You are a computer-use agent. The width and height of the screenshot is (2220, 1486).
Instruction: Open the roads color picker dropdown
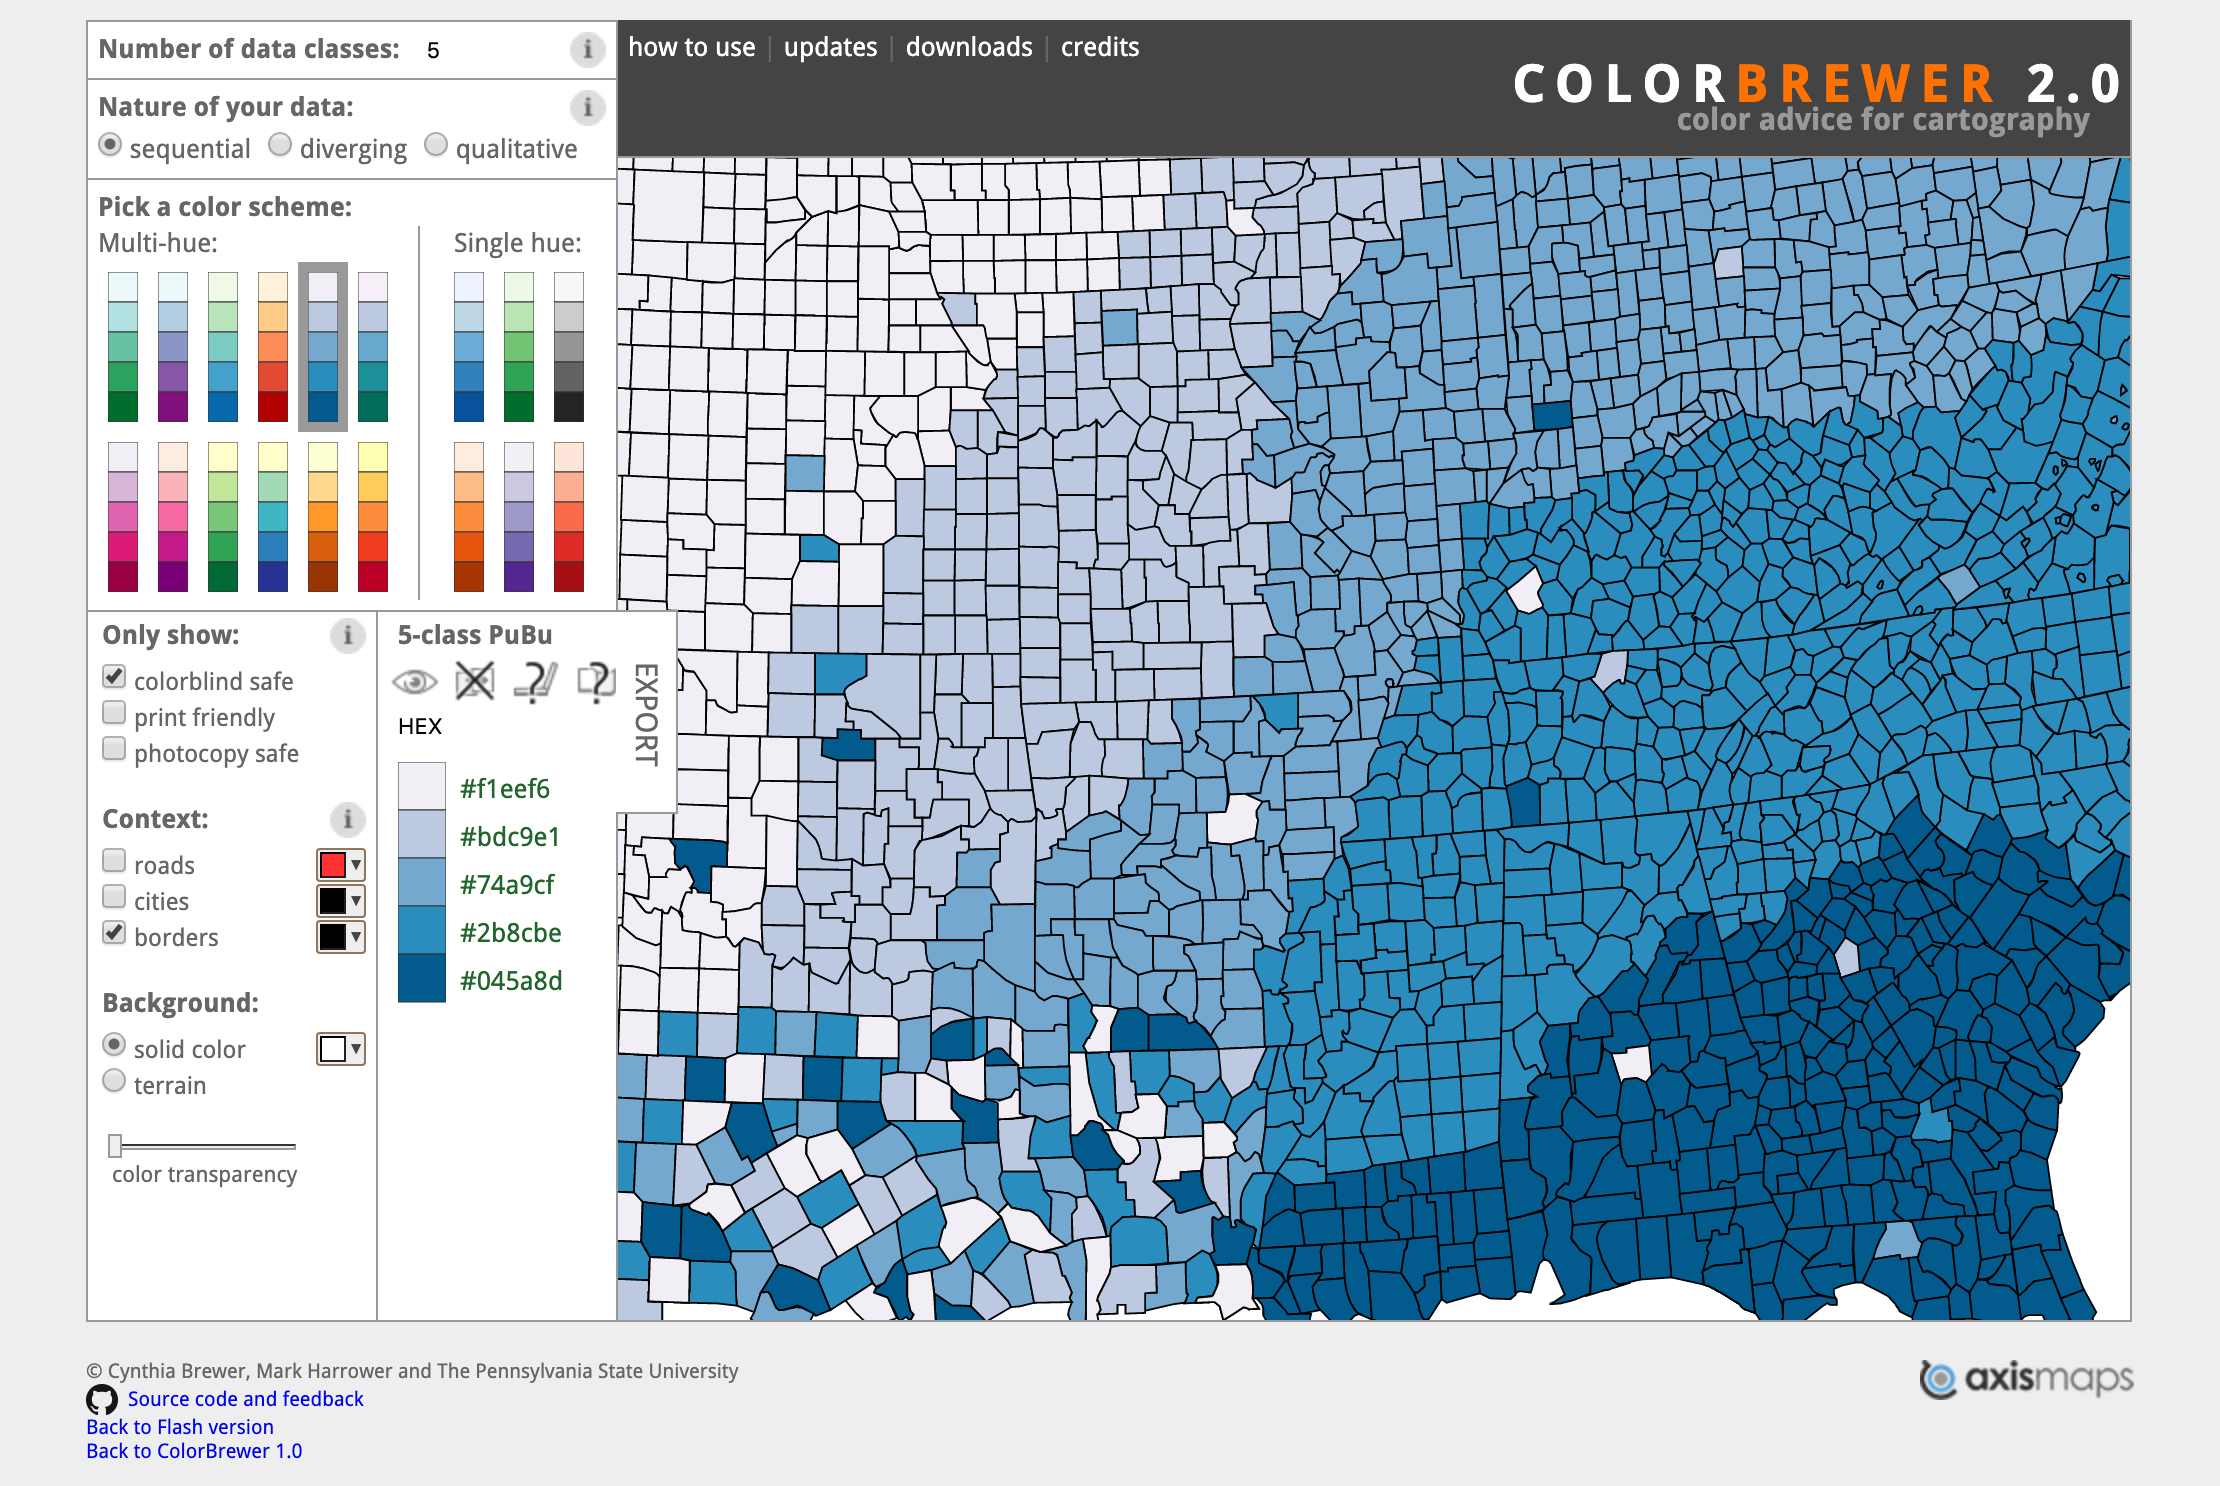click(x=341, y=865)
